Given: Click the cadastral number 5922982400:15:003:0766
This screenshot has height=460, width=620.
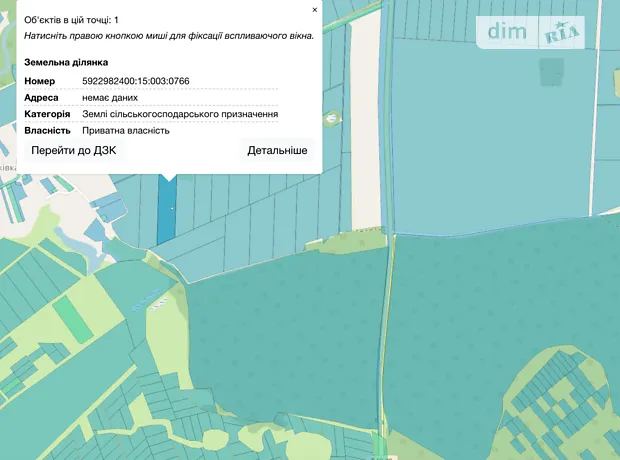Looking at the screenshot, I should point(136,80).
